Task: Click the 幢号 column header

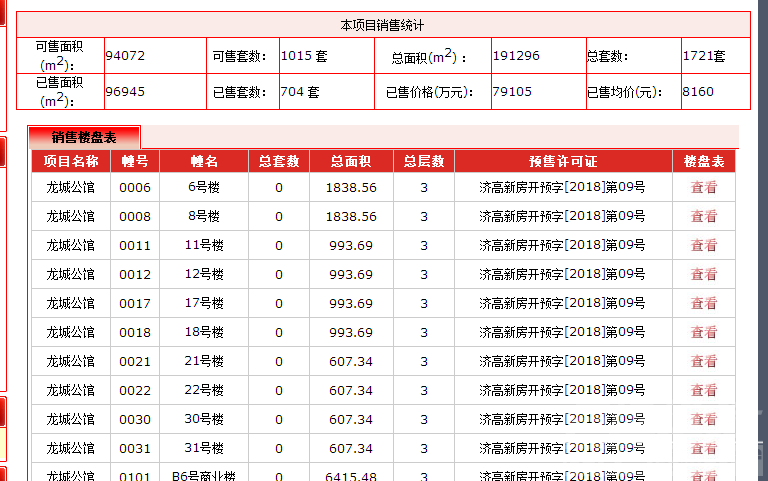Action: tap(135, 161)
